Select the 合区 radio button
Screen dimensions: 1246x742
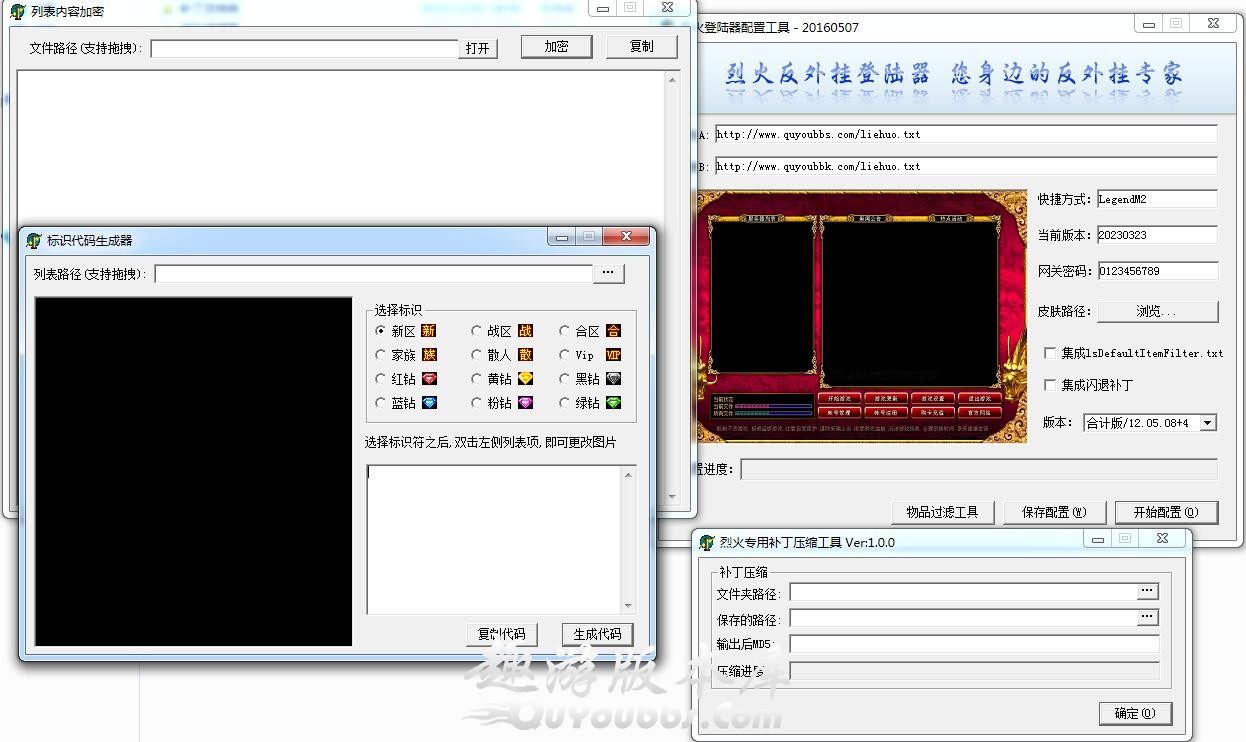click(x=565, y=331)
